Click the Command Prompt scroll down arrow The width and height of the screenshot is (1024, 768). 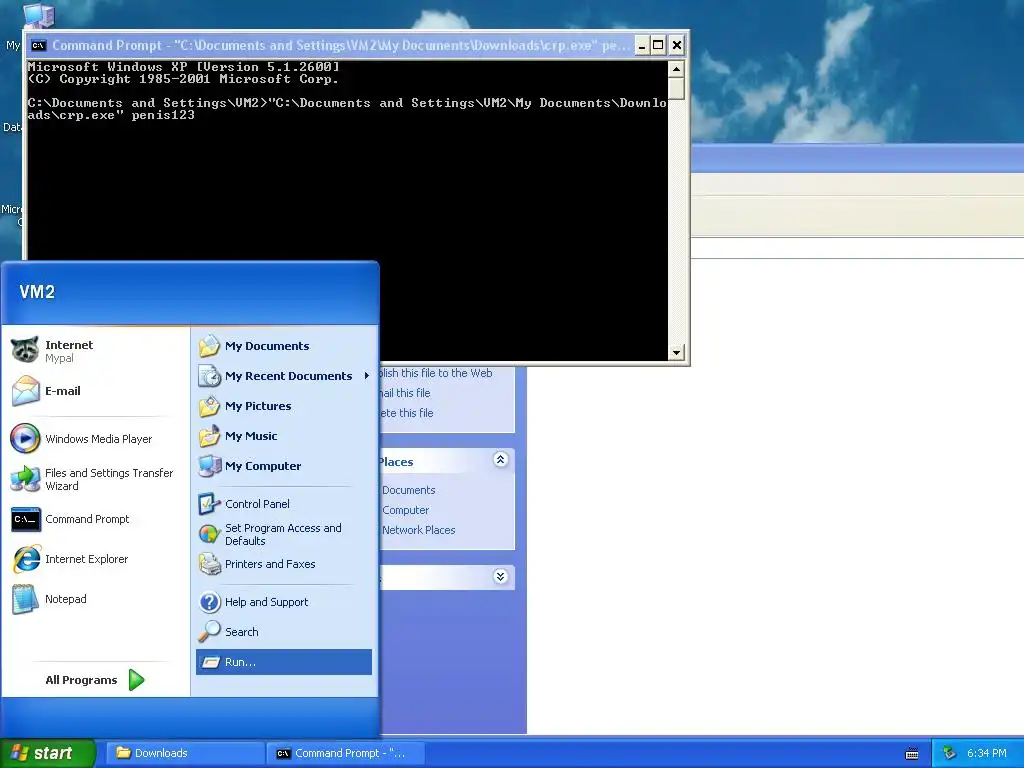[x=676, y=353]
